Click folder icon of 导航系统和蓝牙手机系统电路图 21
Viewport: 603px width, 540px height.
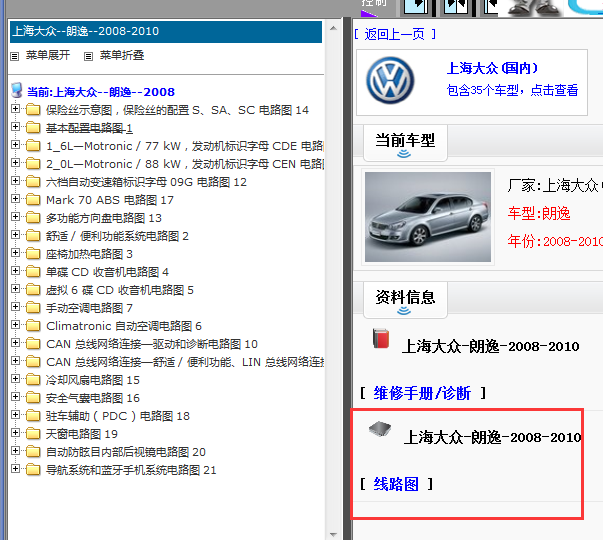pyautogui.click(x=33, y=470)
